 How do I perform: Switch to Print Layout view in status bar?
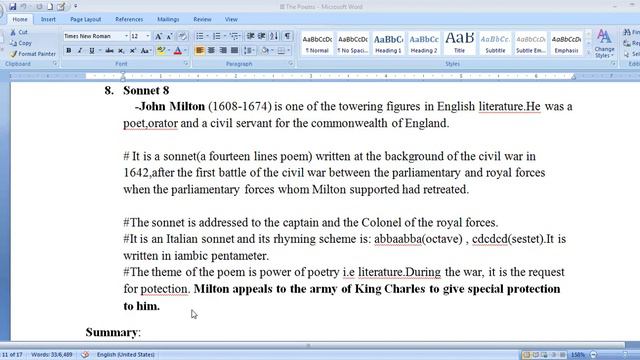click(x=526, y=355)
